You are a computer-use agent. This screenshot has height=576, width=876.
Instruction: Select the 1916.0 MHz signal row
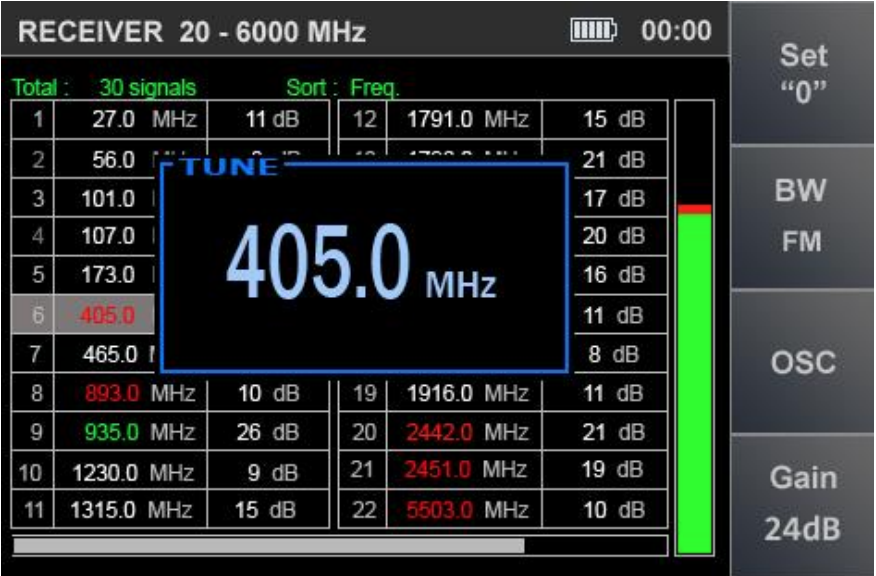coord(466,393)
